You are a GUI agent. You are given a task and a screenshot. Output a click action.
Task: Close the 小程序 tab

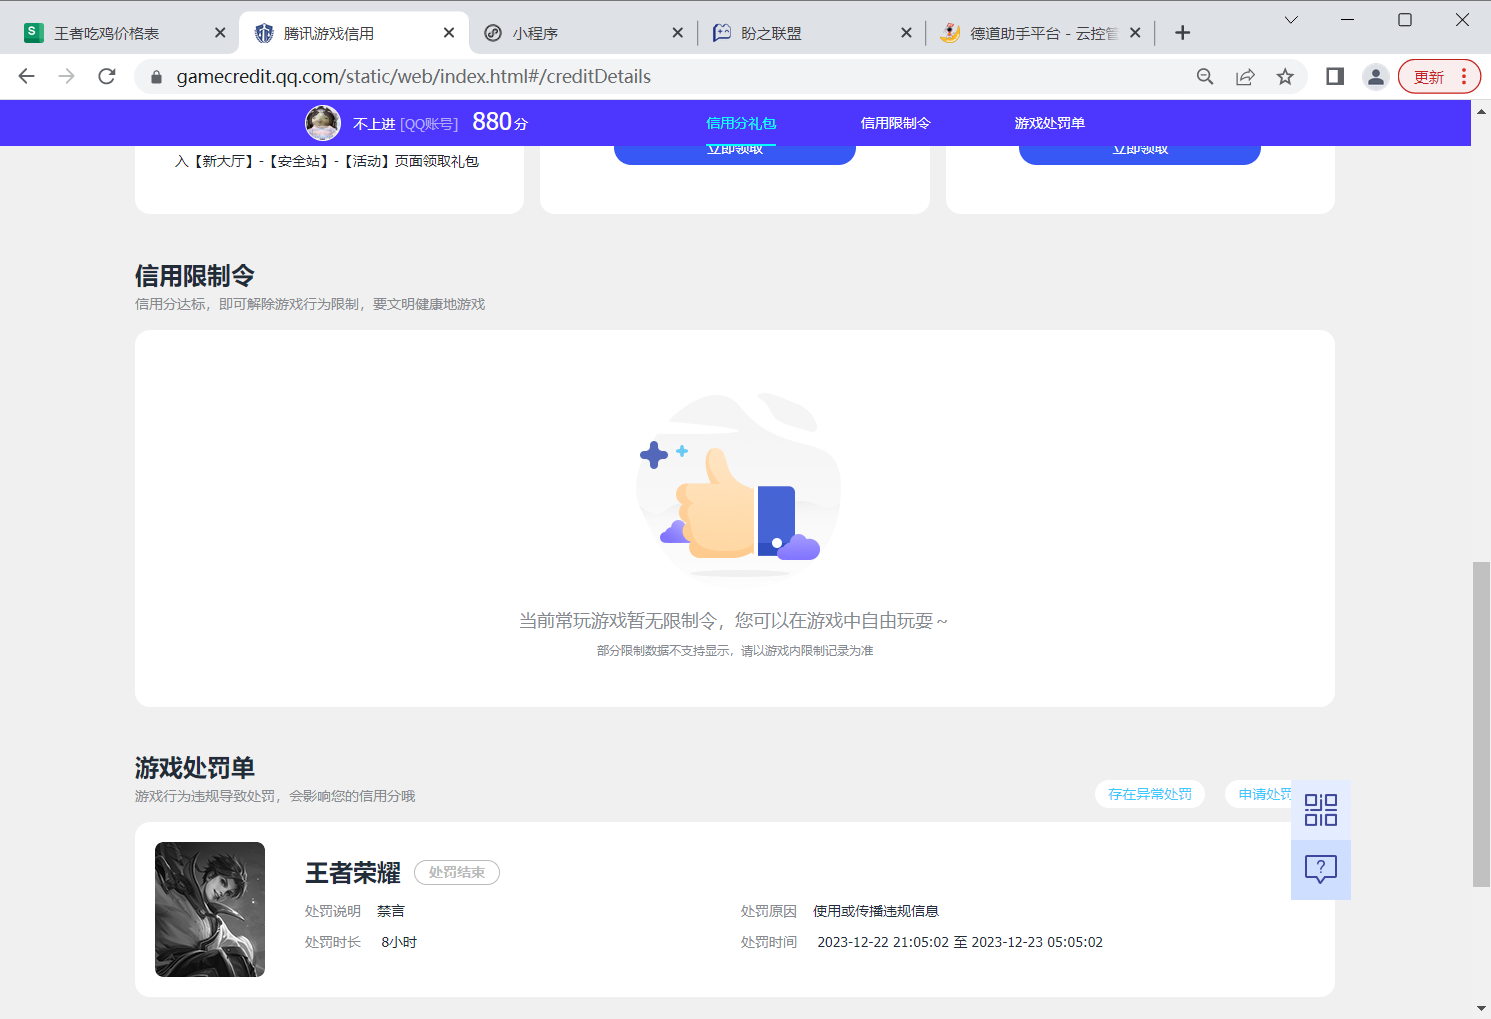pyautogui.click(x=677, y=33)
